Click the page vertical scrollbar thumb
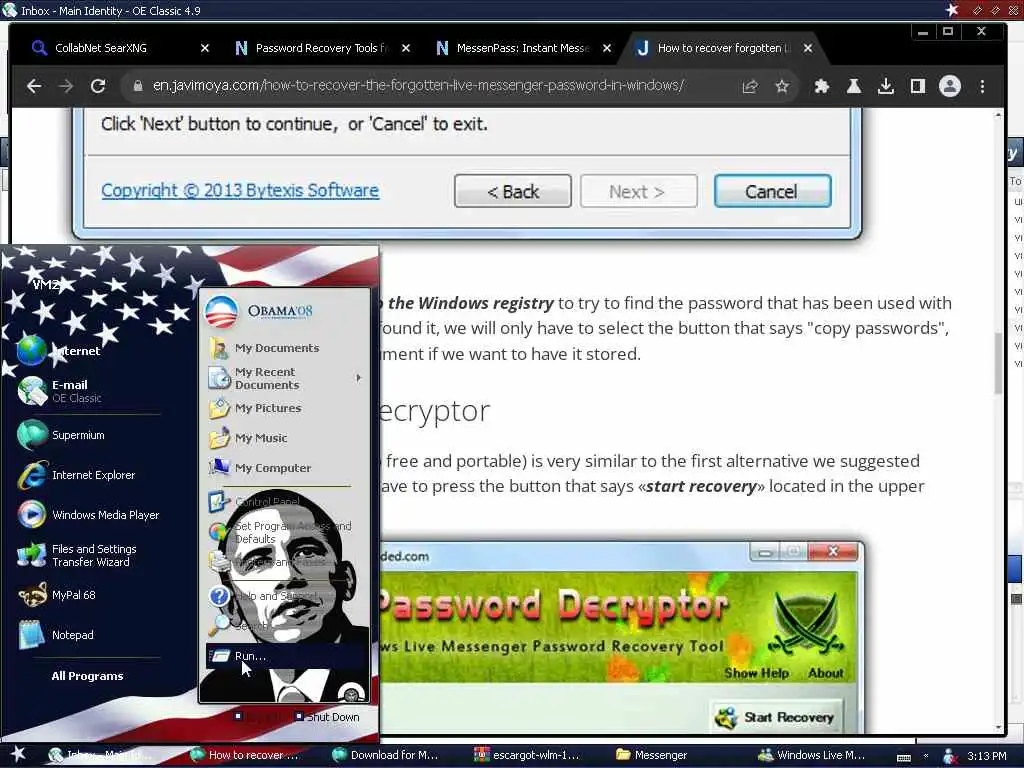 998,364
